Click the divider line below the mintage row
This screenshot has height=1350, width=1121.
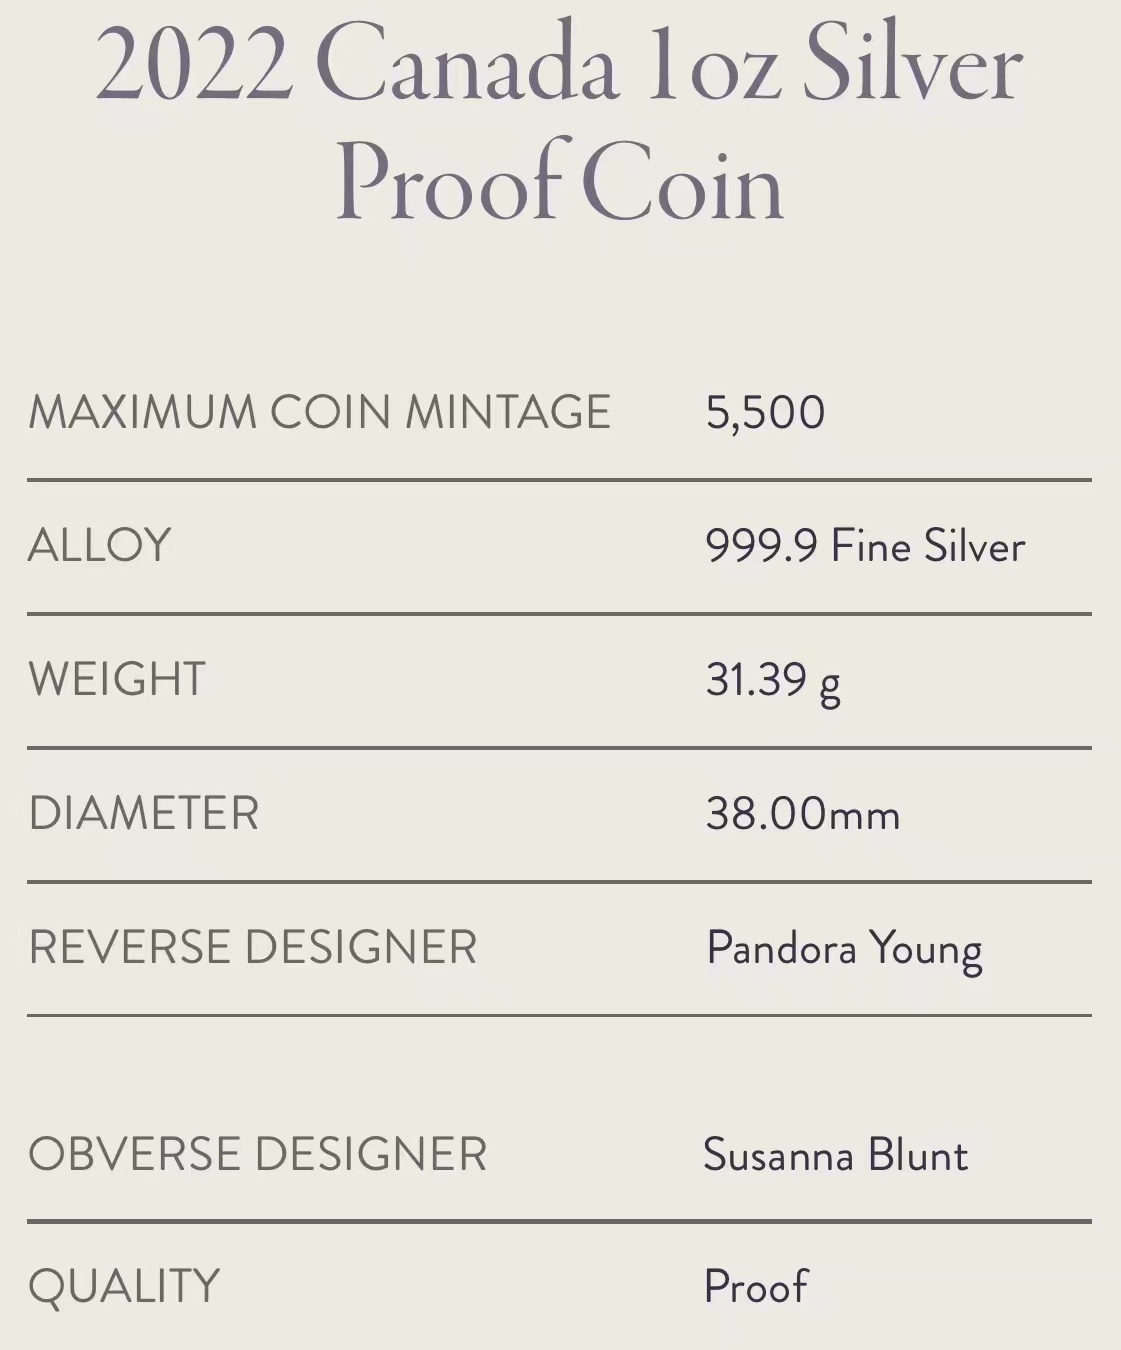tap(558, 480)
